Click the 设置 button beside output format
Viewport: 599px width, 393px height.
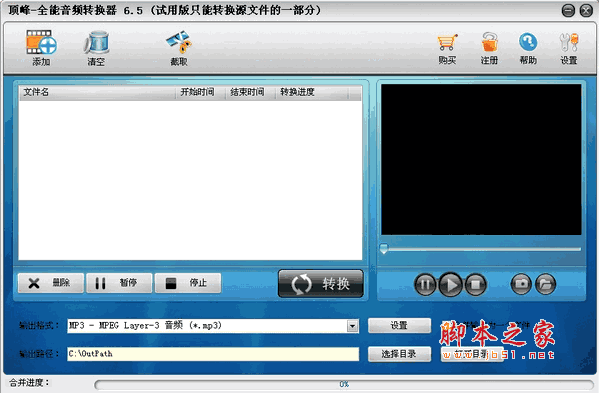pos(399,325)
